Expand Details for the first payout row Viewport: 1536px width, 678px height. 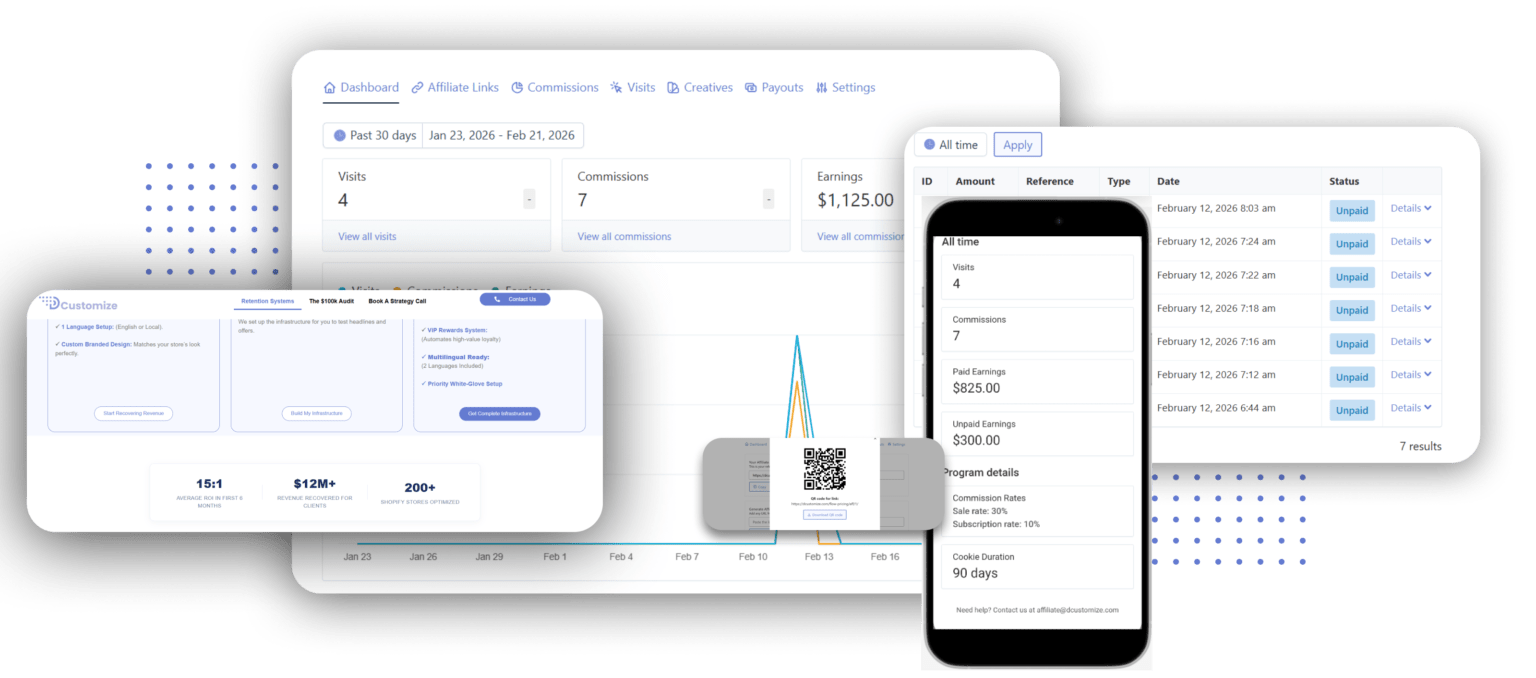1411,208
